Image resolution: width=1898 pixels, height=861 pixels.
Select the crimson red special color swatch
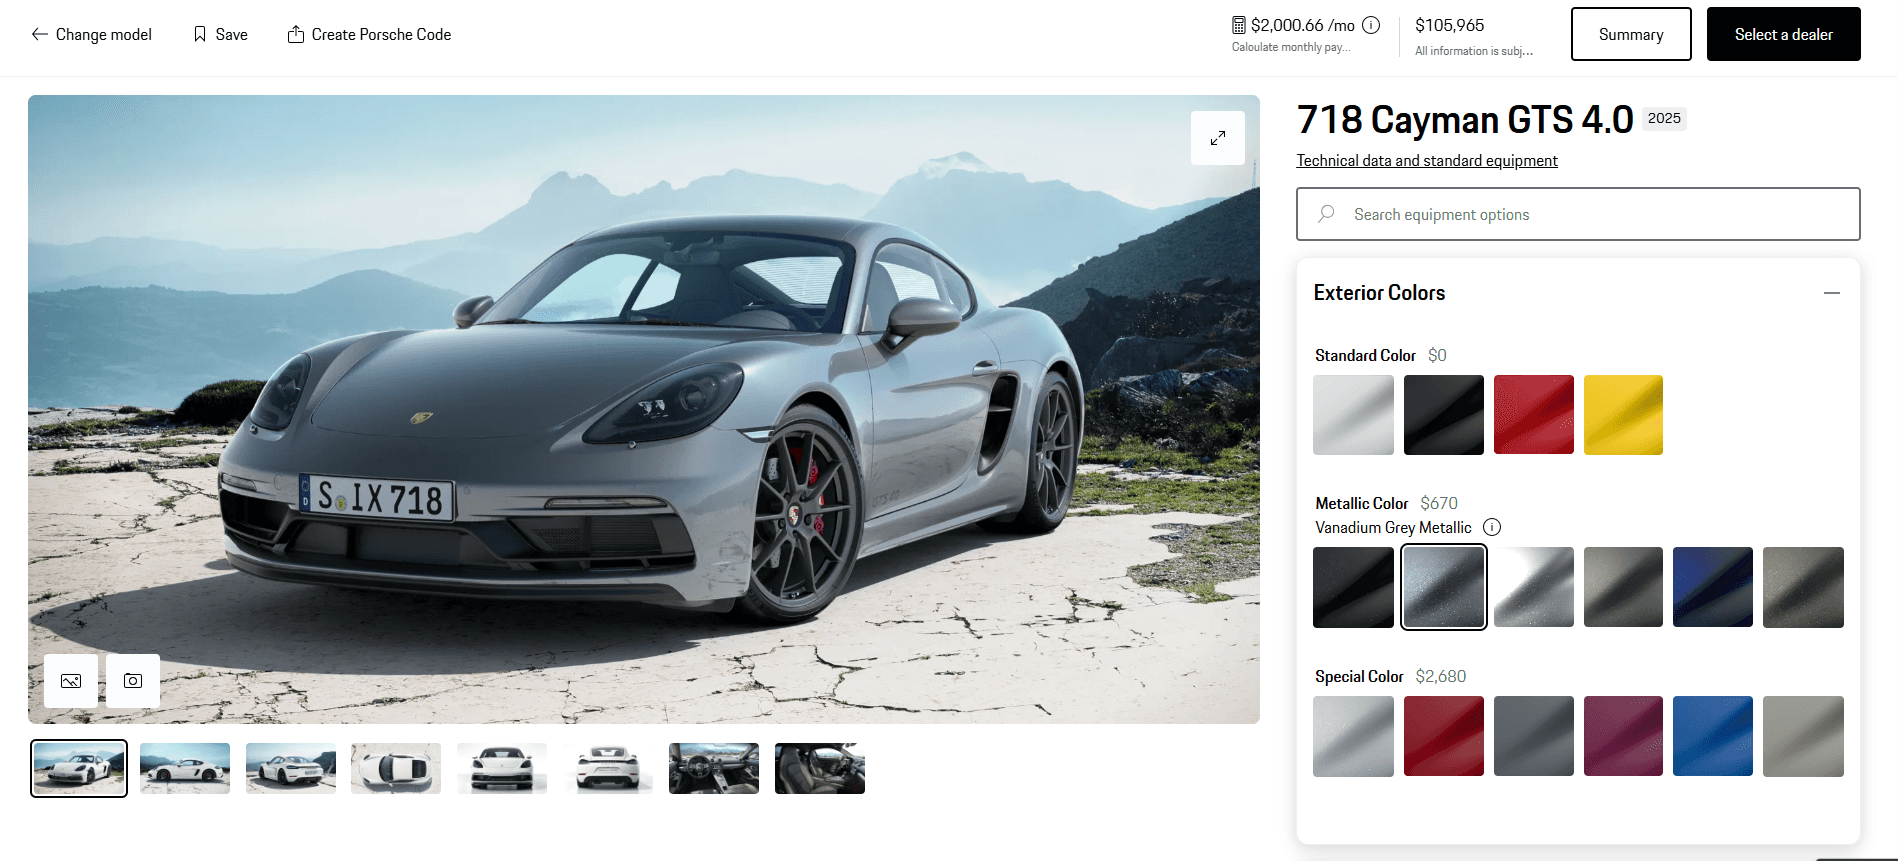pos(1443,736)
